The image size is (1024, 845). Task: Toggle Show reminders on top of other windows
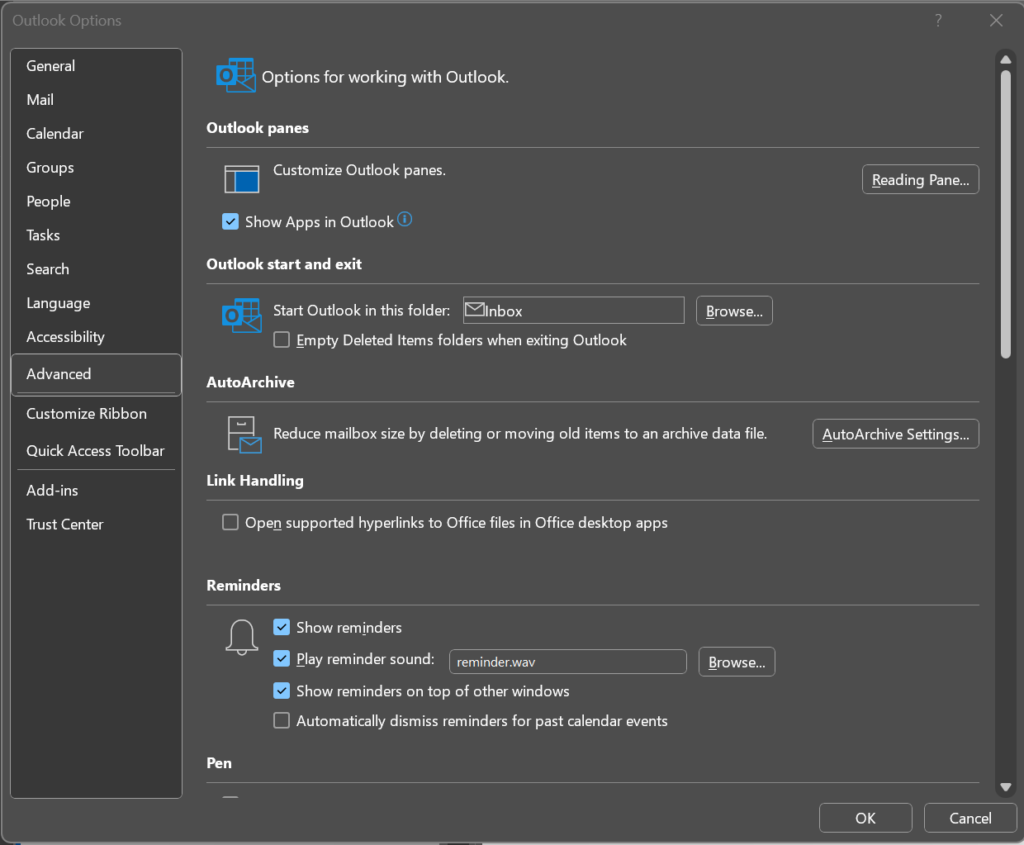pyautogui.click(x=281, y=691)
